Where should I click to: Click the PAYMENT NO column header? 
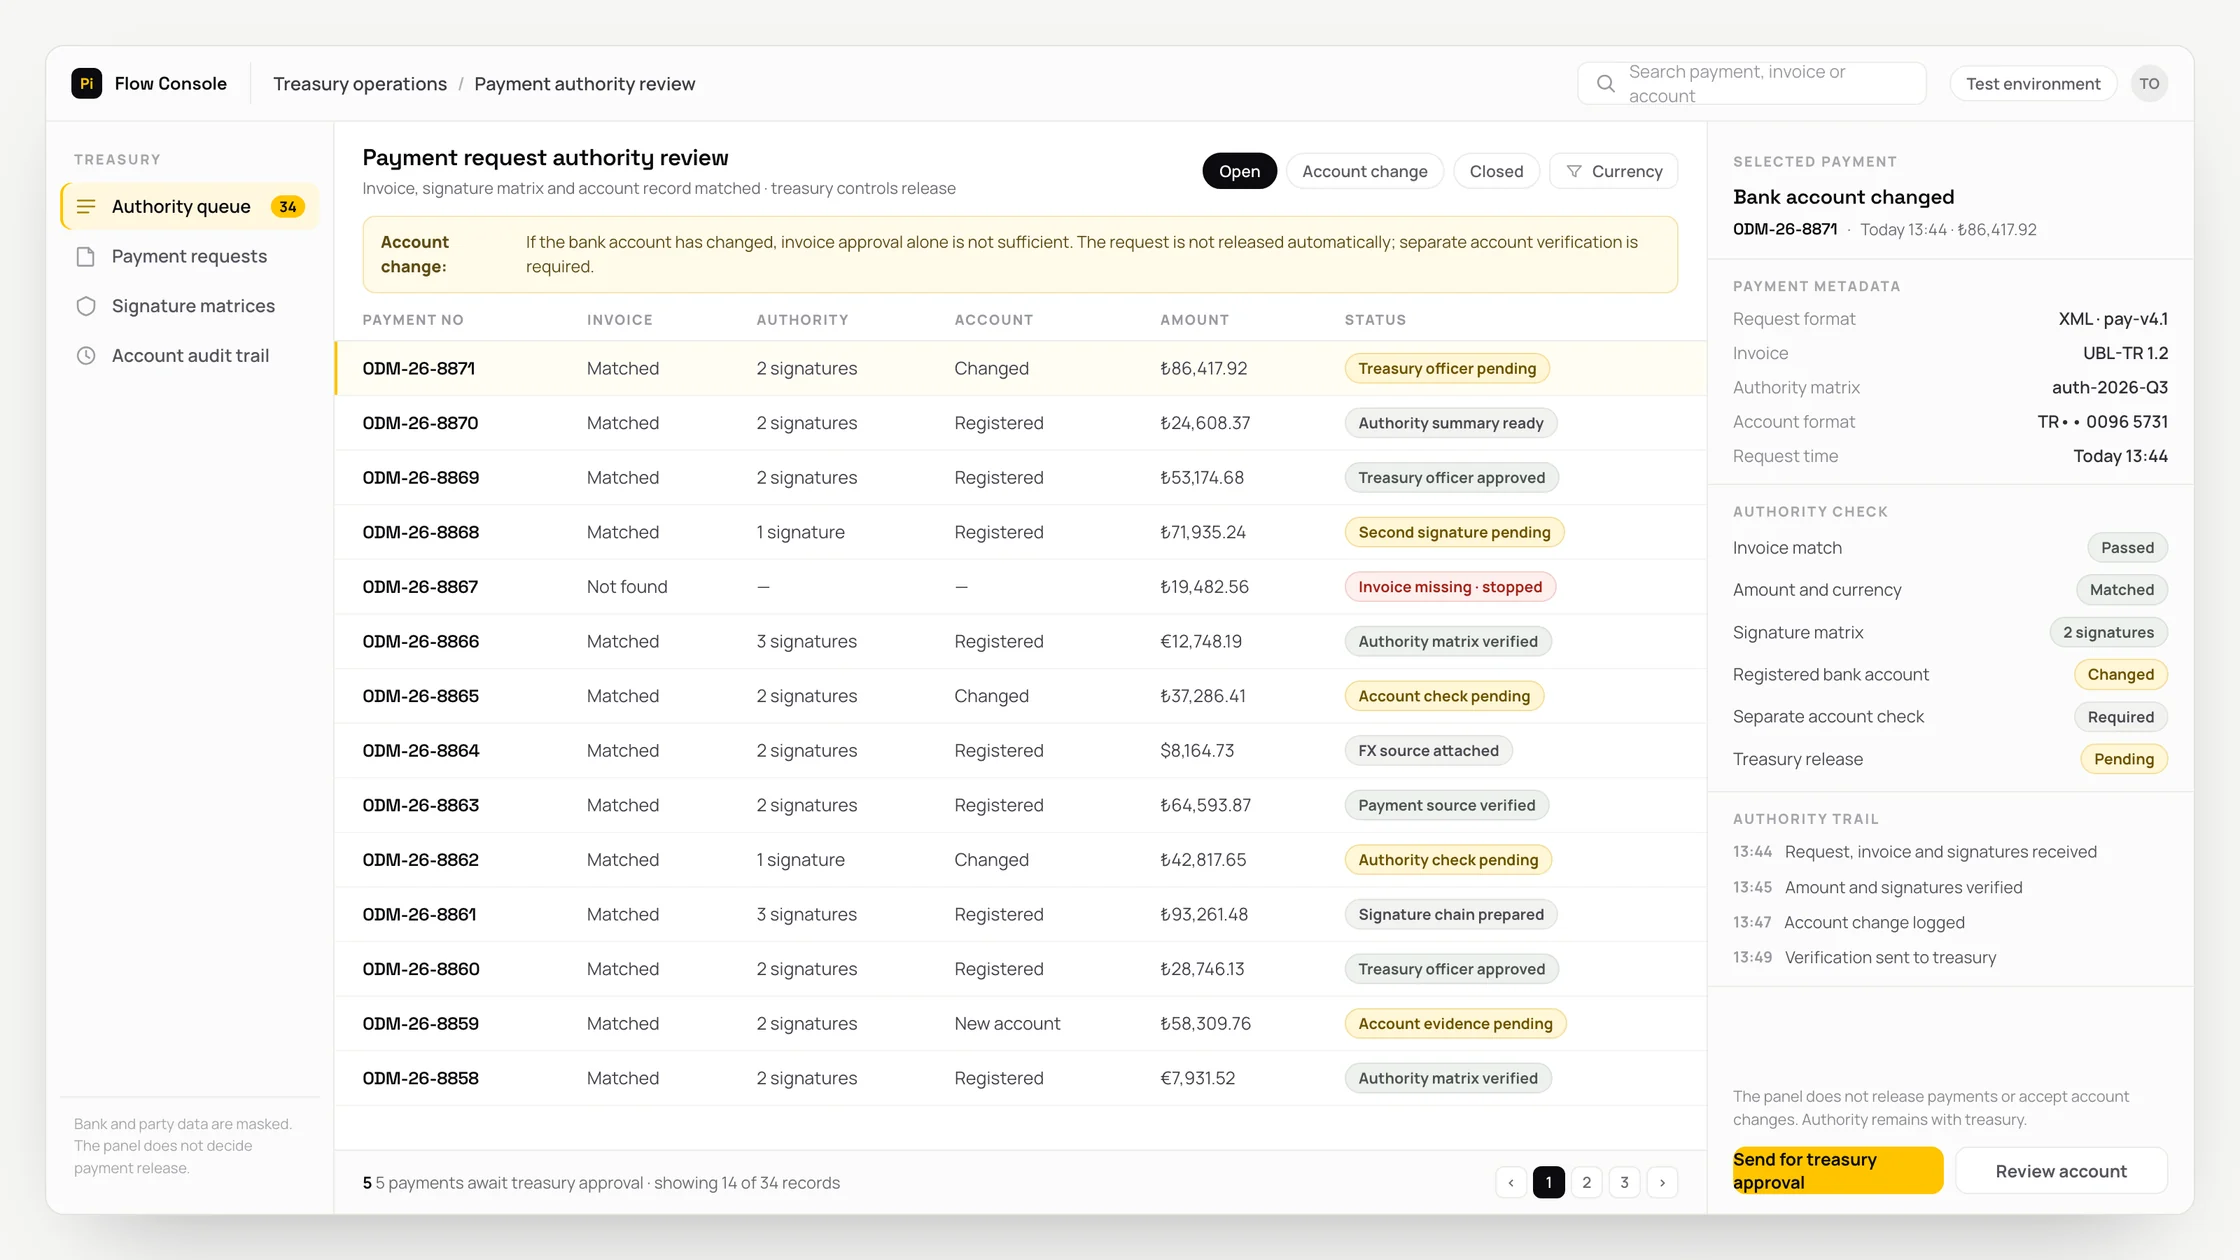(x=413, y=320)
